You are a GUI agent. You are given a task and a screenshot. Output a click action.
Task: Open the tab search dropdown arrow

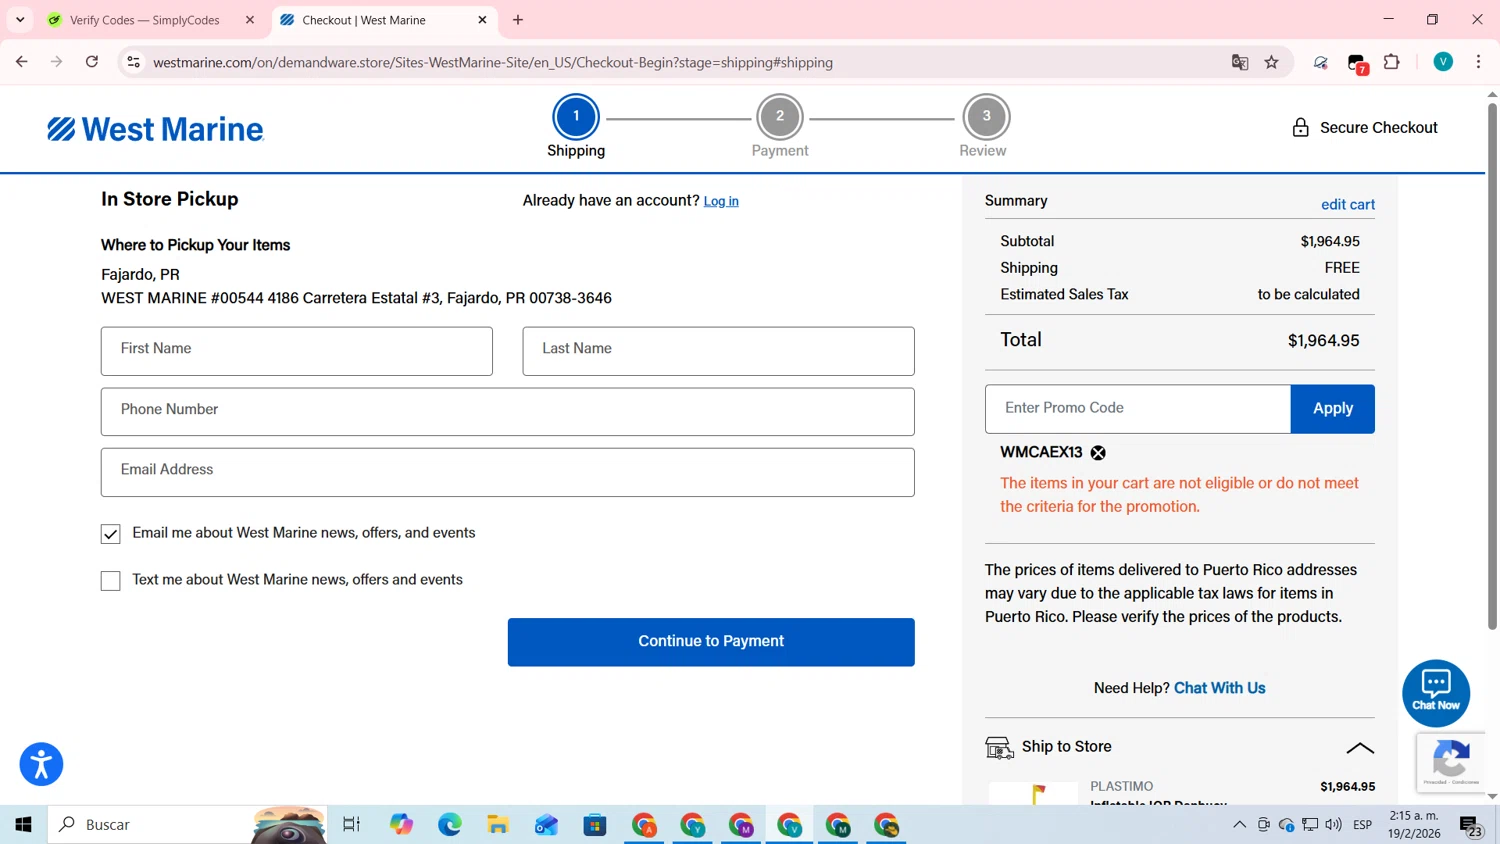[20, 20]
